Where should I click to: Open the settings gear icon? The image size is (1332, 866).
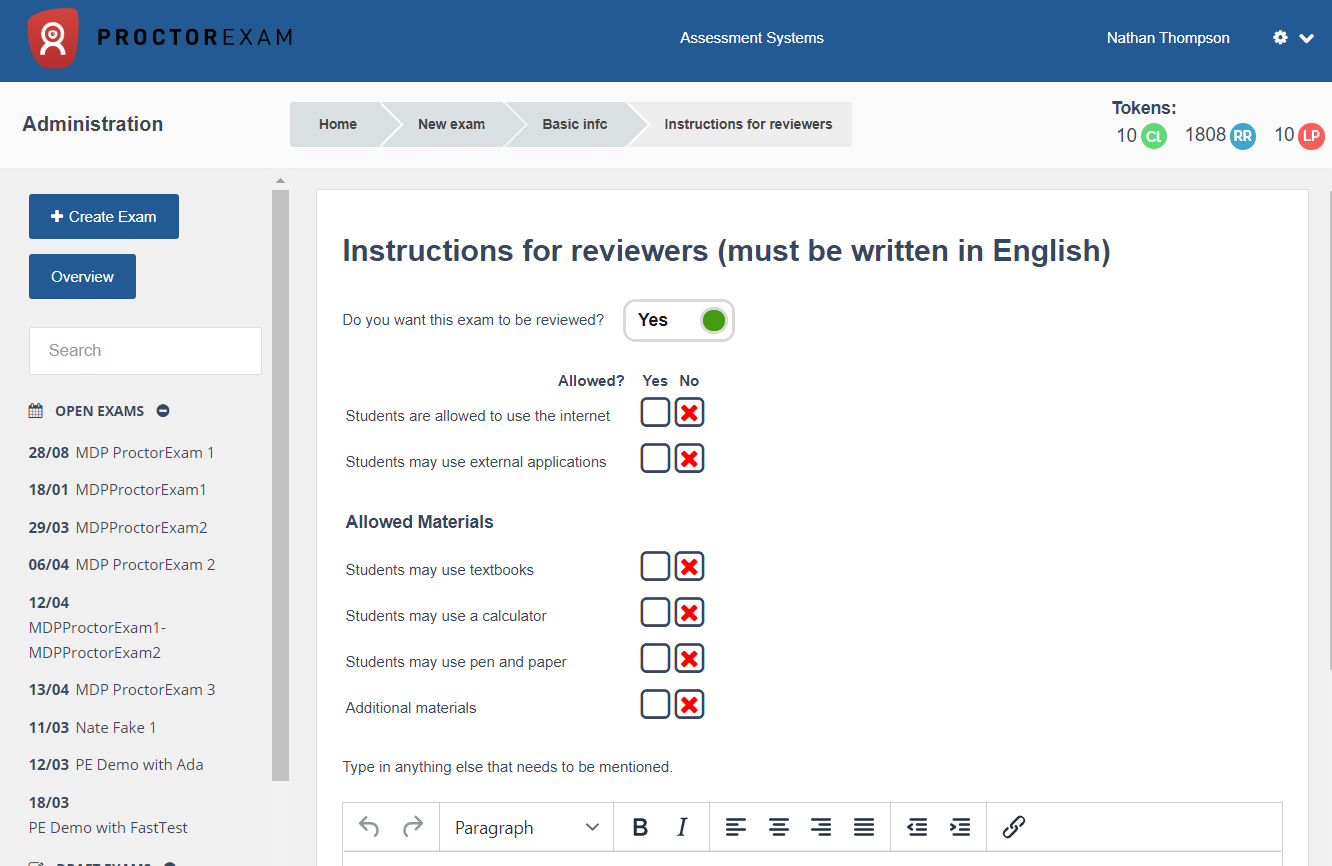pyautogui.click(x=1280, y=38)
